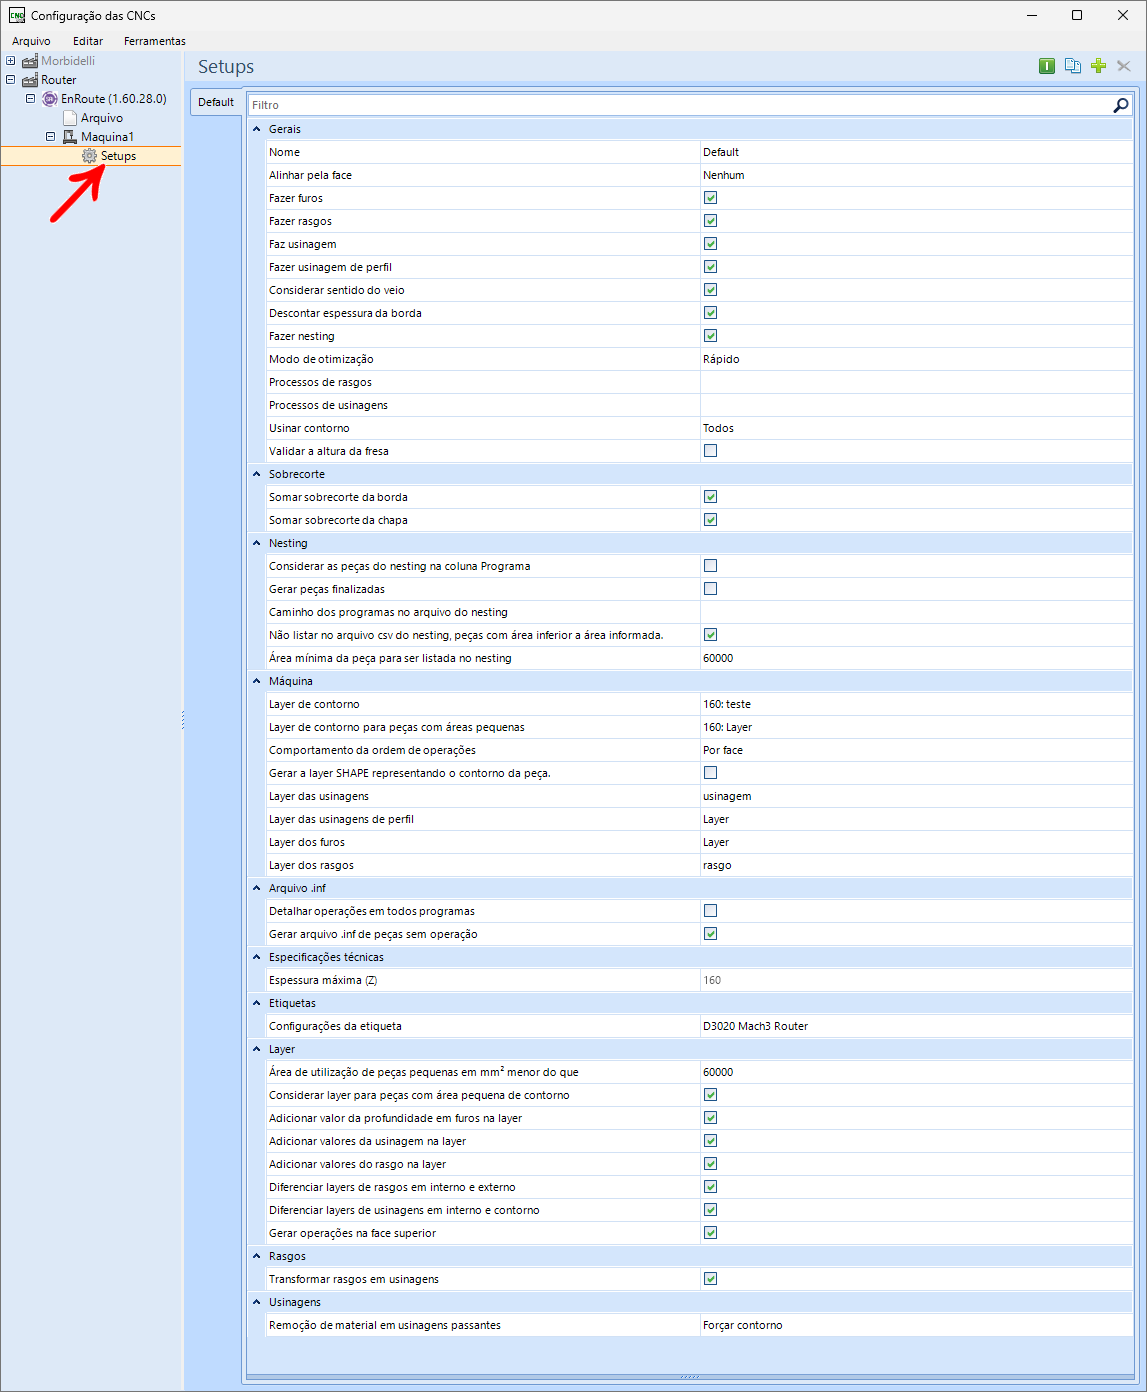Click the document icon beside Arquivo

[x=69, y=117]
